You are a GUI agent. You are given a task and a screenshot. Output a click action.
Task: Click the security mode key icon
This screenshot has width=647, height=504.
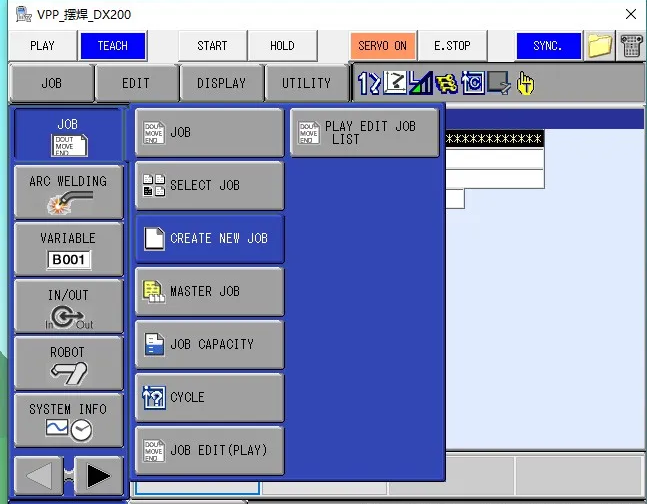[446, 83]
